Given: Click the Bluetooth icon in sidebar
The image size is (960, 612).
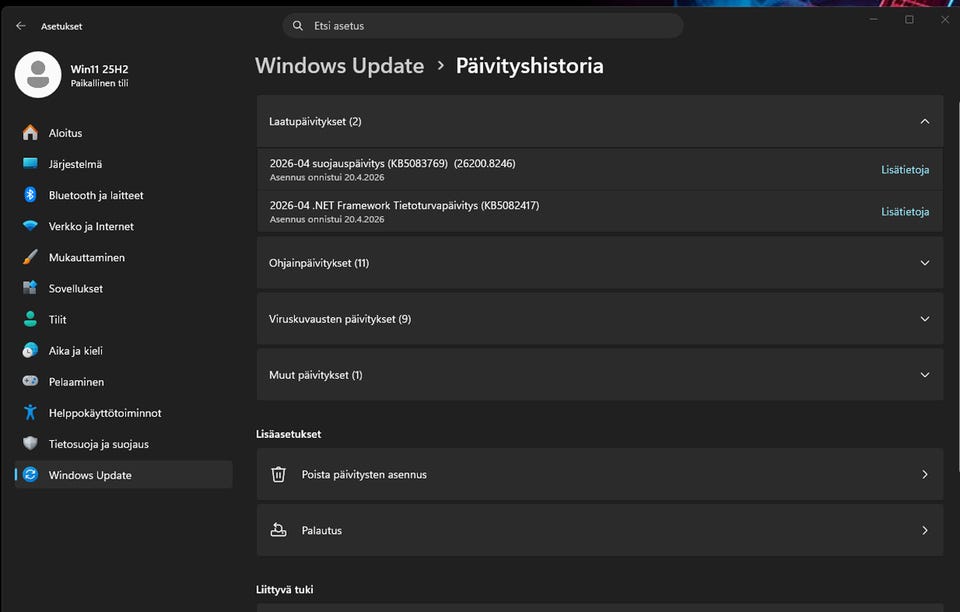Looking at the screenshot, I should click(30, 195).
